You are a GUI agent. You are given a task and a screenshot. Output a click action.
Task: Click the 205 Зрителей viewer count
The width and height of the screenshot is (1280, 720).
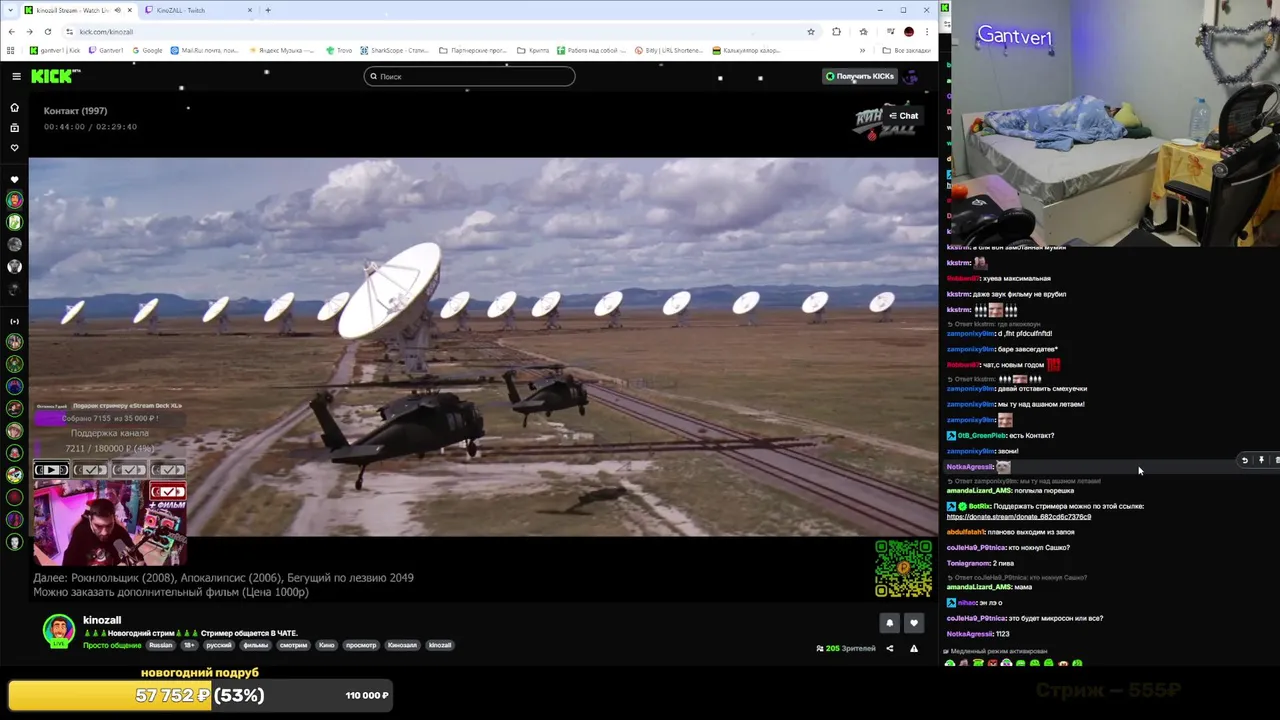tap(846, 648)
